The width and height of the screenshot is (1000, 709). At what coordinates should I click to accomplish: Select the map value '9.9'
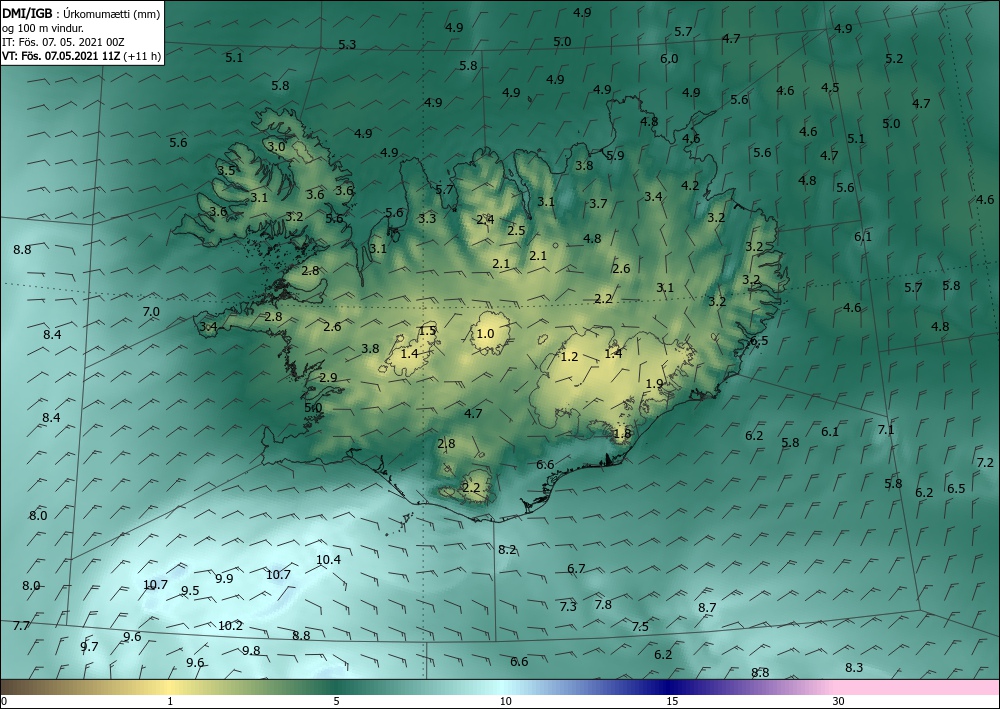[224, 578]
